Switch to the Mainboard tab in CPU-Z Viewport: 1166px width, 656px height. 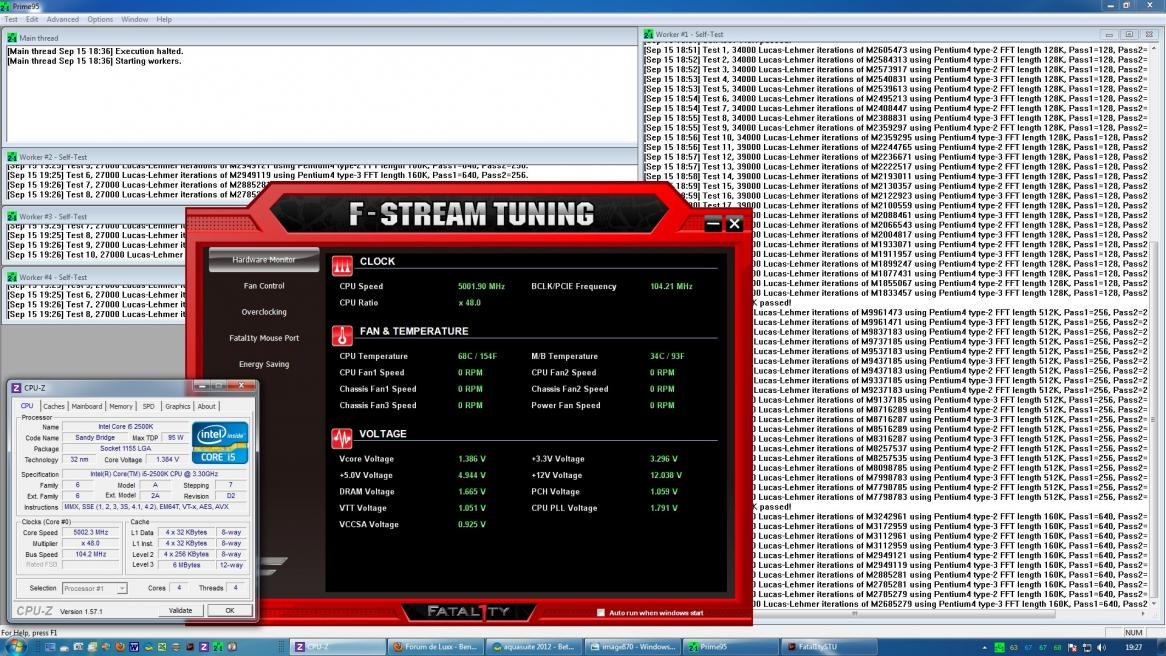[x=87, y=406]
